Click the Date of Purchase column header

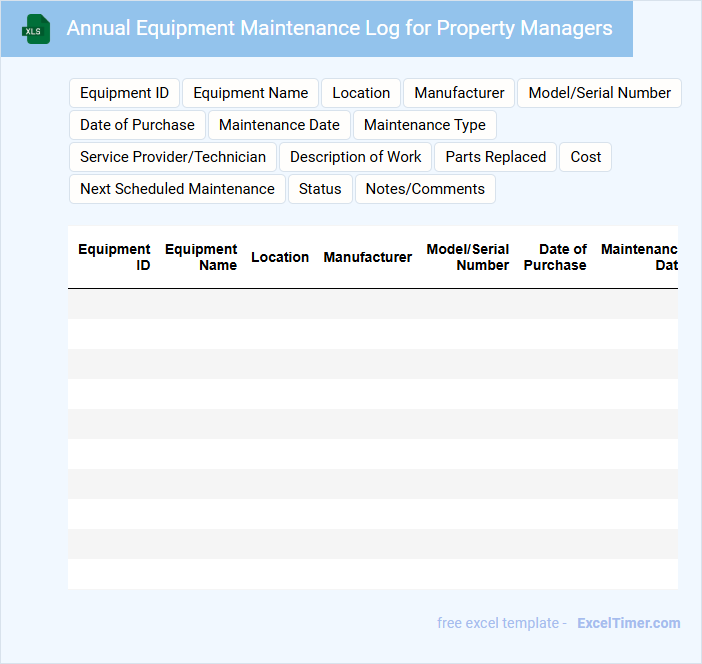(x=555, y=257)
